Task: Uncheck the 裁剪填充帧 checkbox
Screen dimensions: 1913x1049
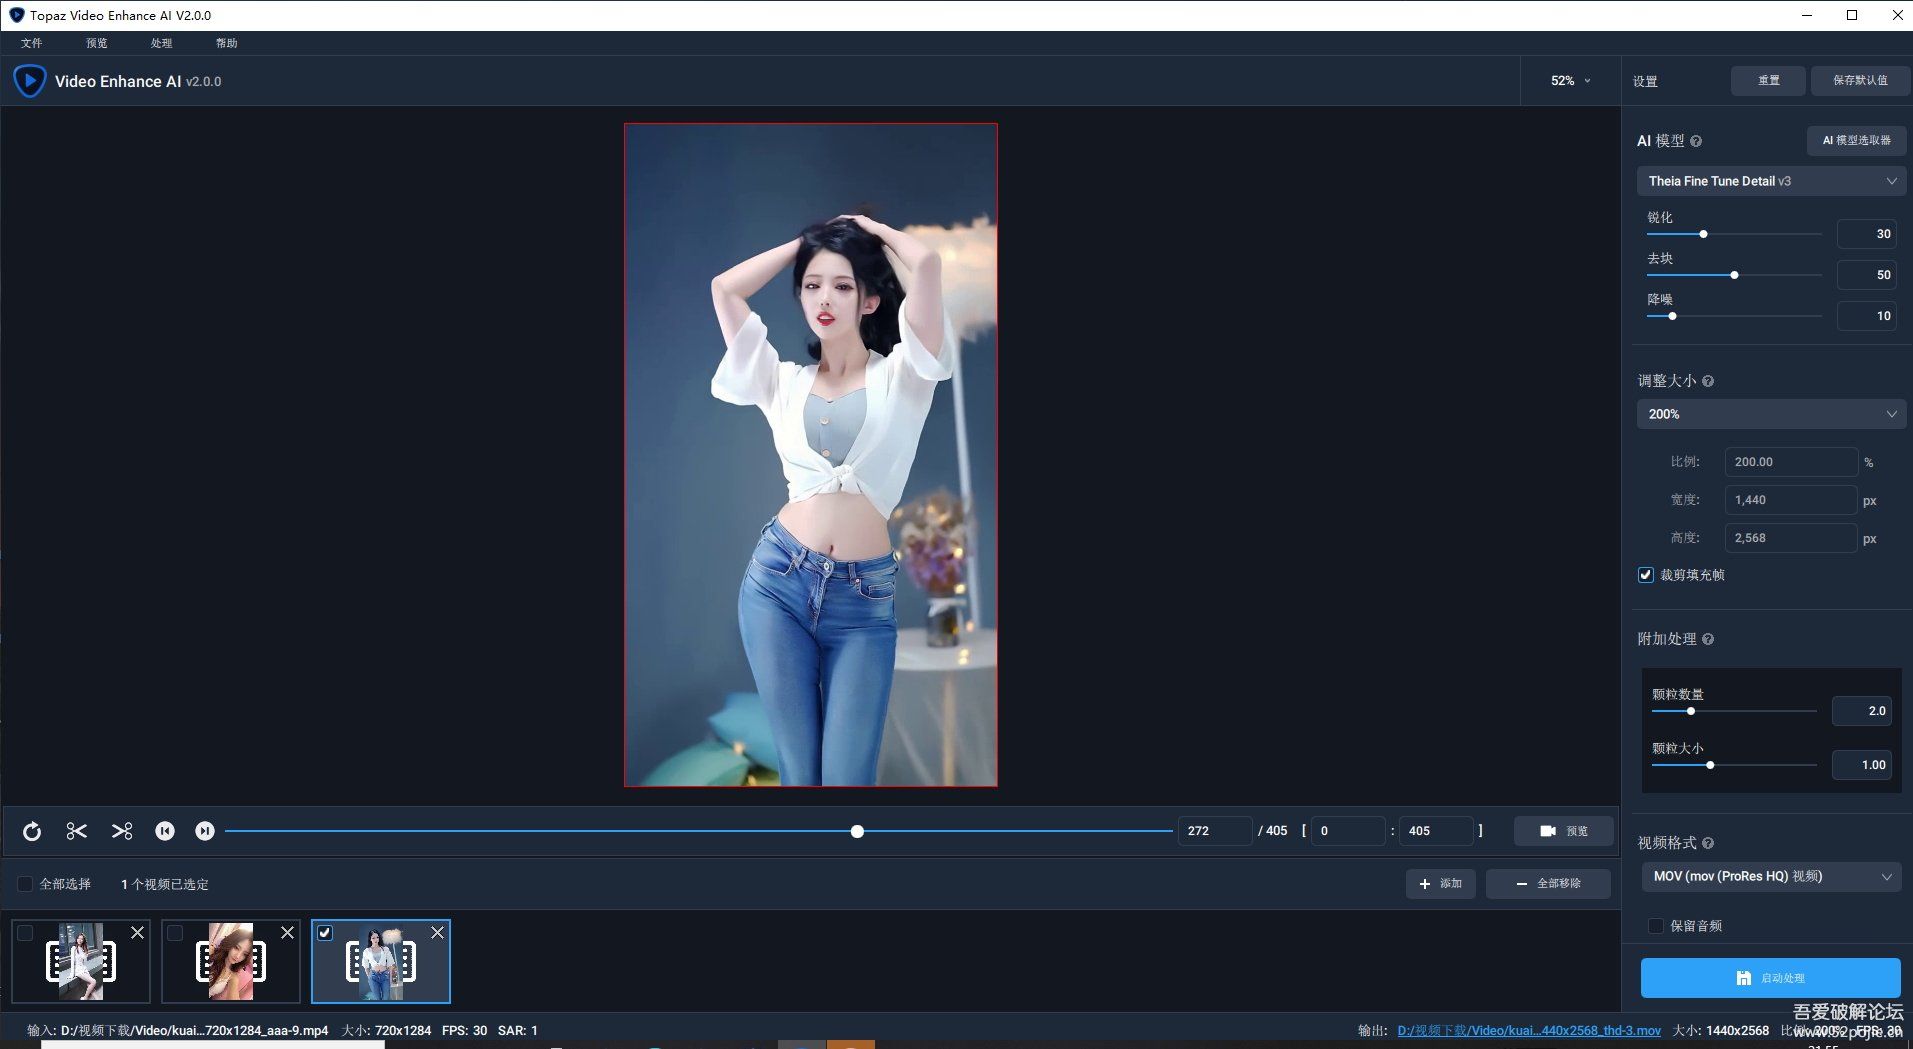Action: coord(1645,575)
